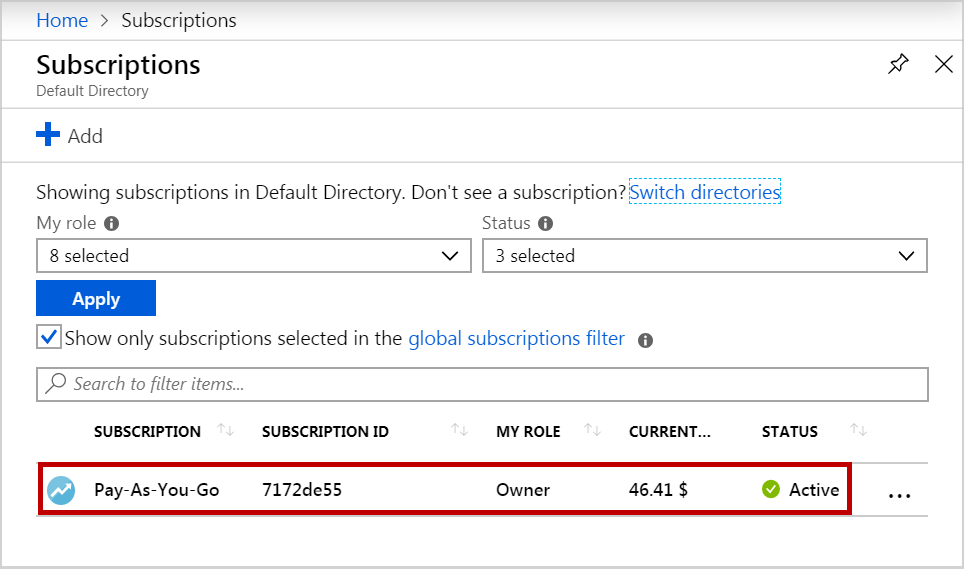The width and height of the screenshot is (964, 569).
Task: Sort by Subscription ID column arrows
Action: (x=459, y=431)
